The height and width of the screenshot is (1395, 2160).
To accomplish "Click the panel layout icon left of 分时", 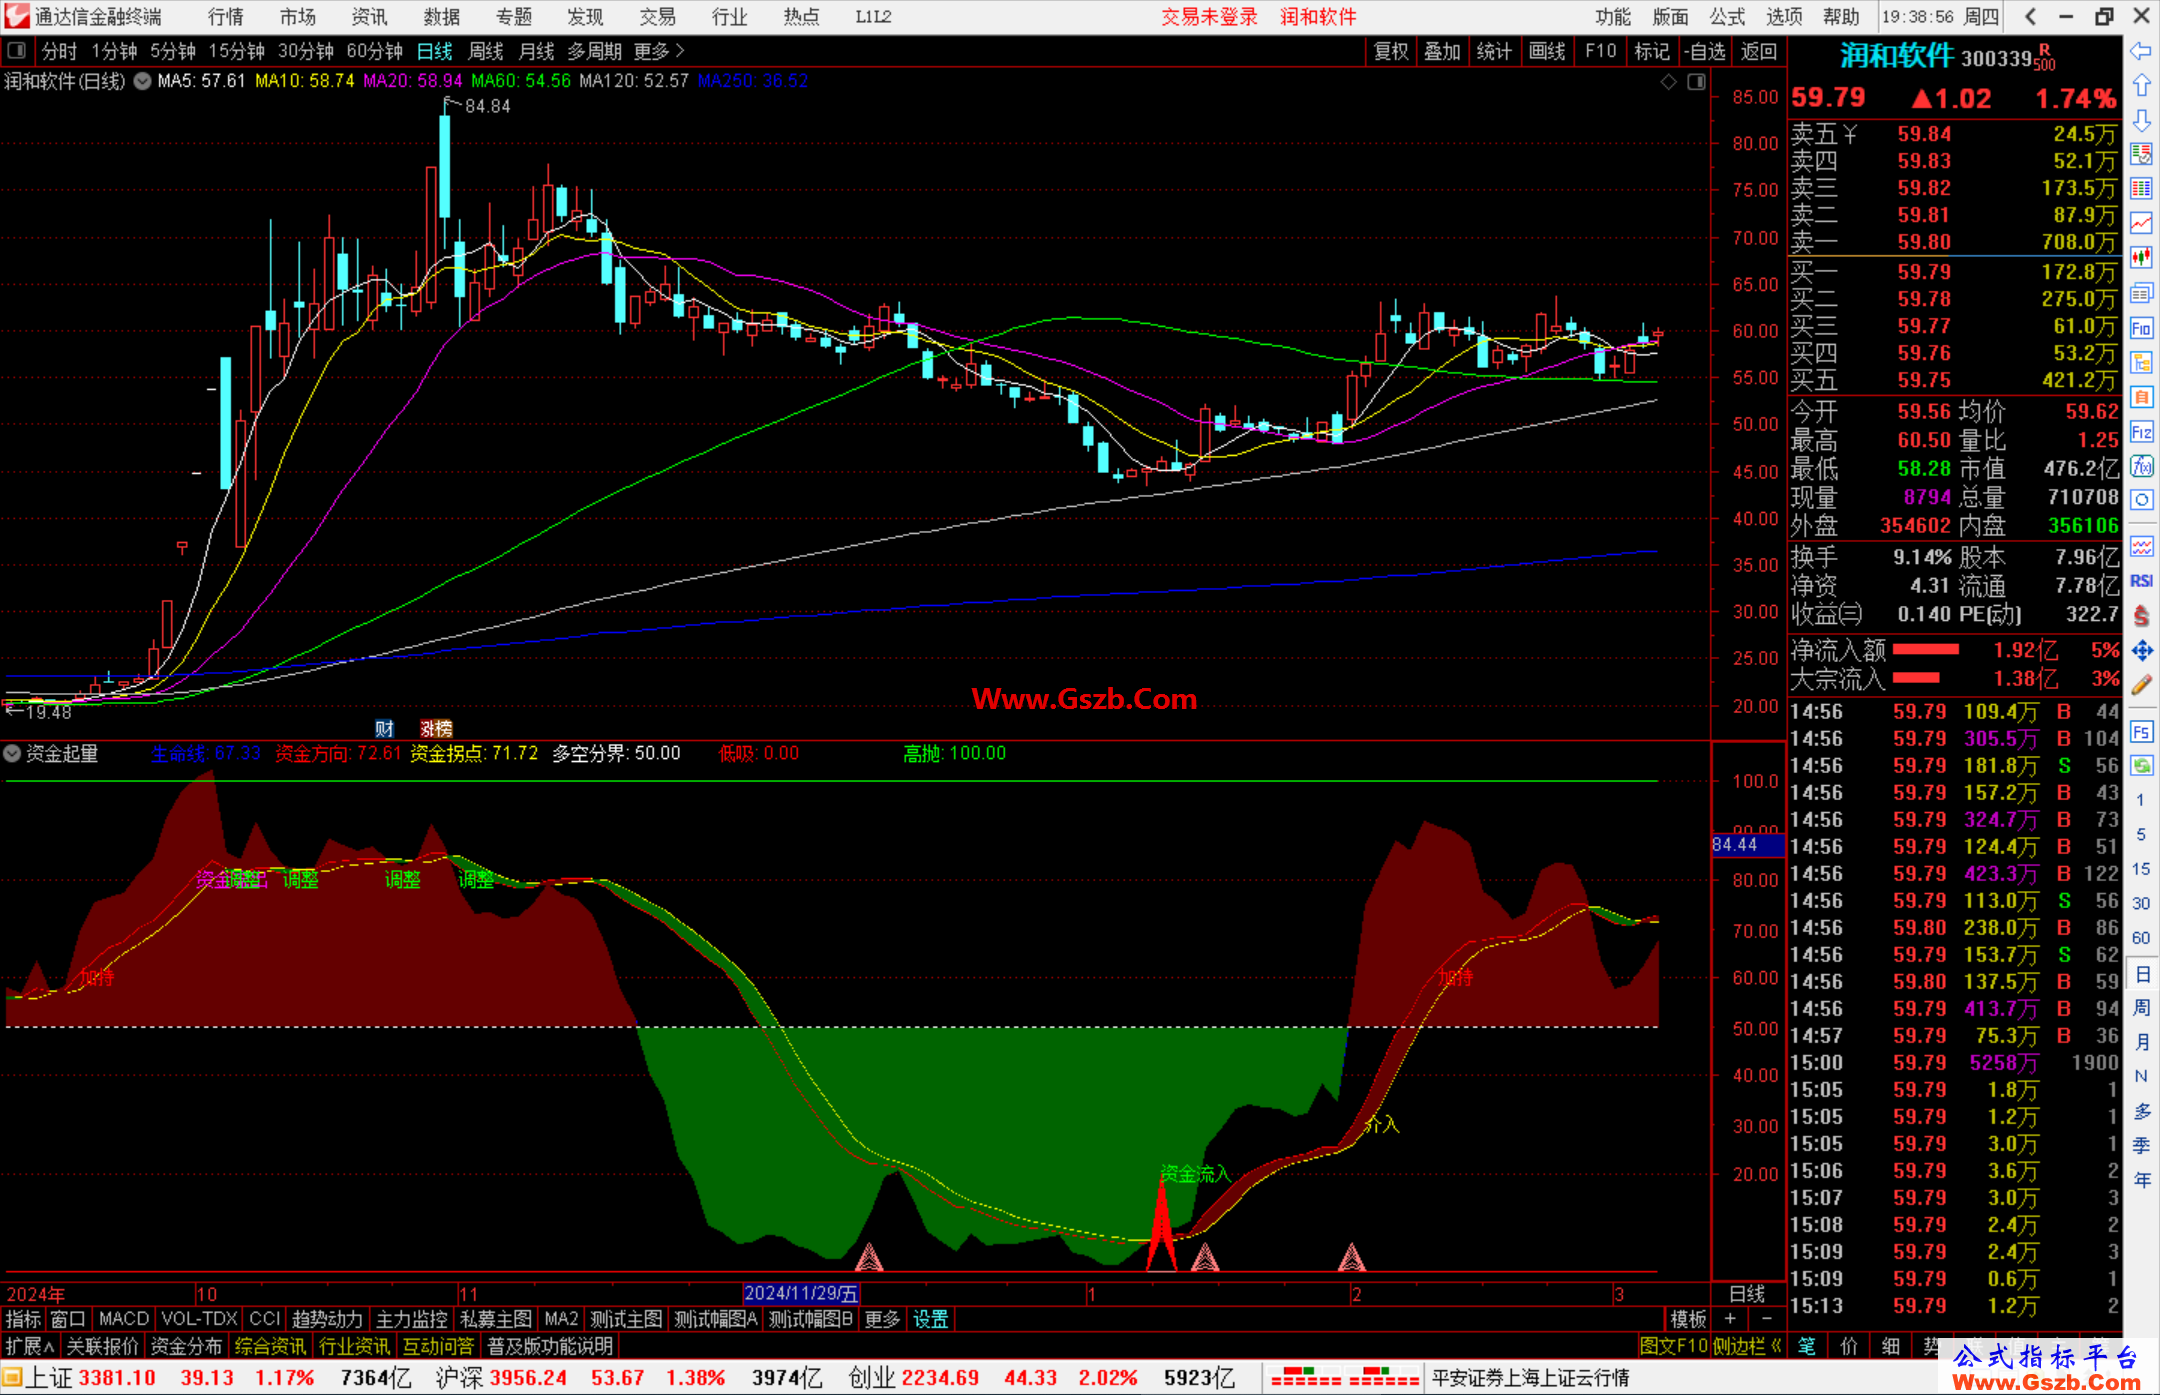I will (x=16, y=50).
